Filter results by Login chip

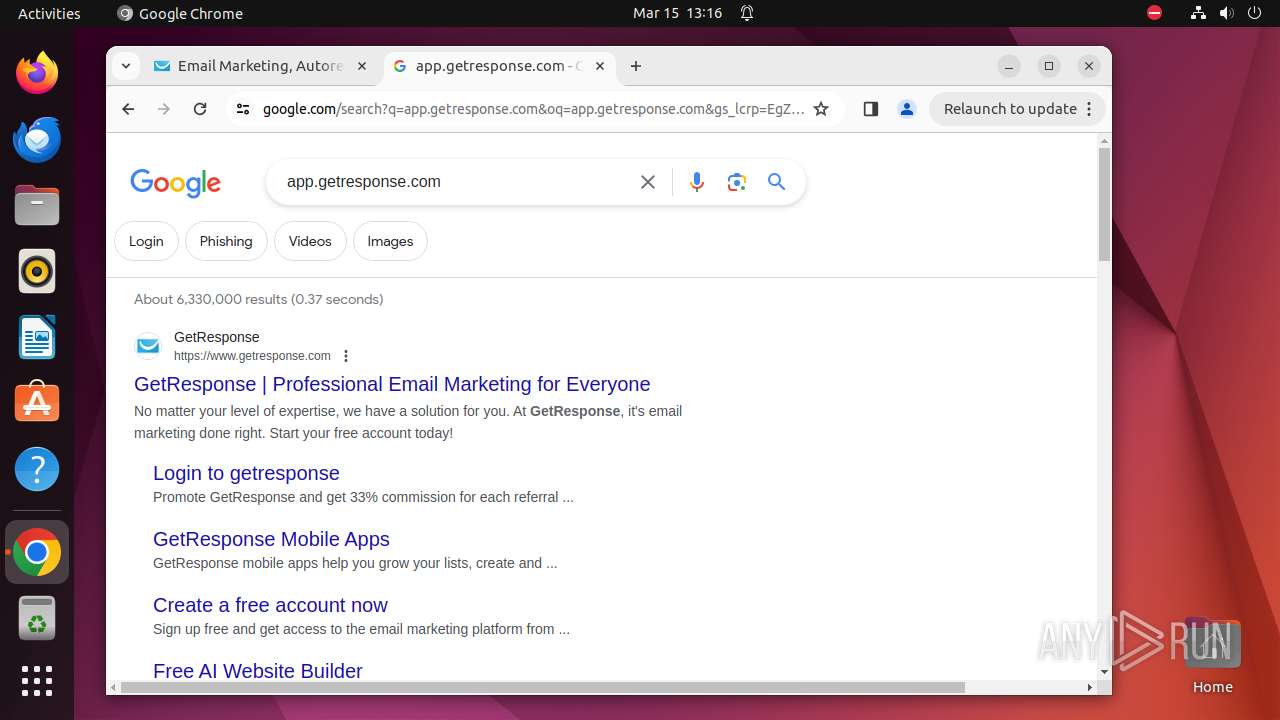[x=146, y=241]
